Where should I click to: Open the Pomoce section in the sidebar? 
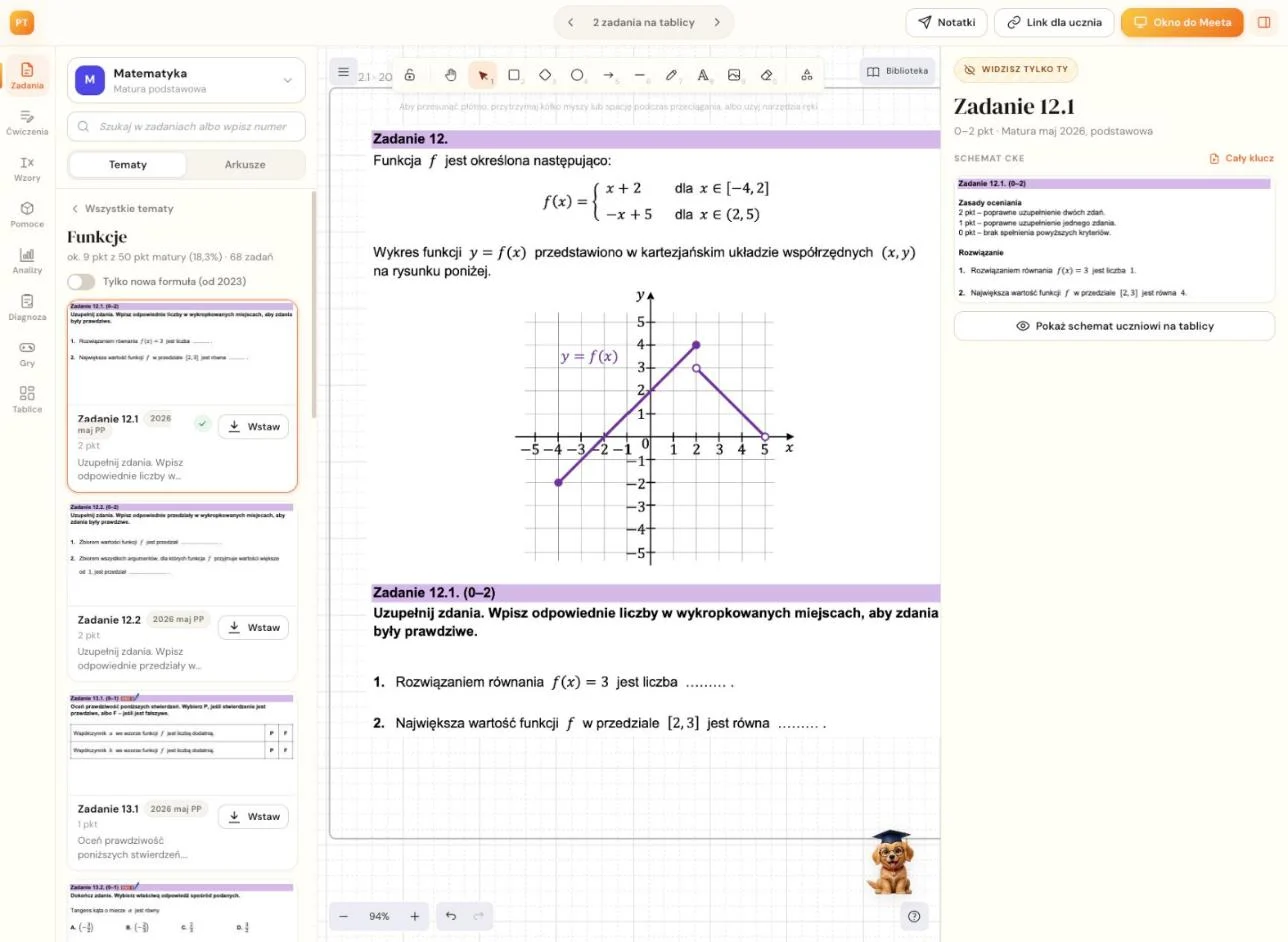(27, 214)
